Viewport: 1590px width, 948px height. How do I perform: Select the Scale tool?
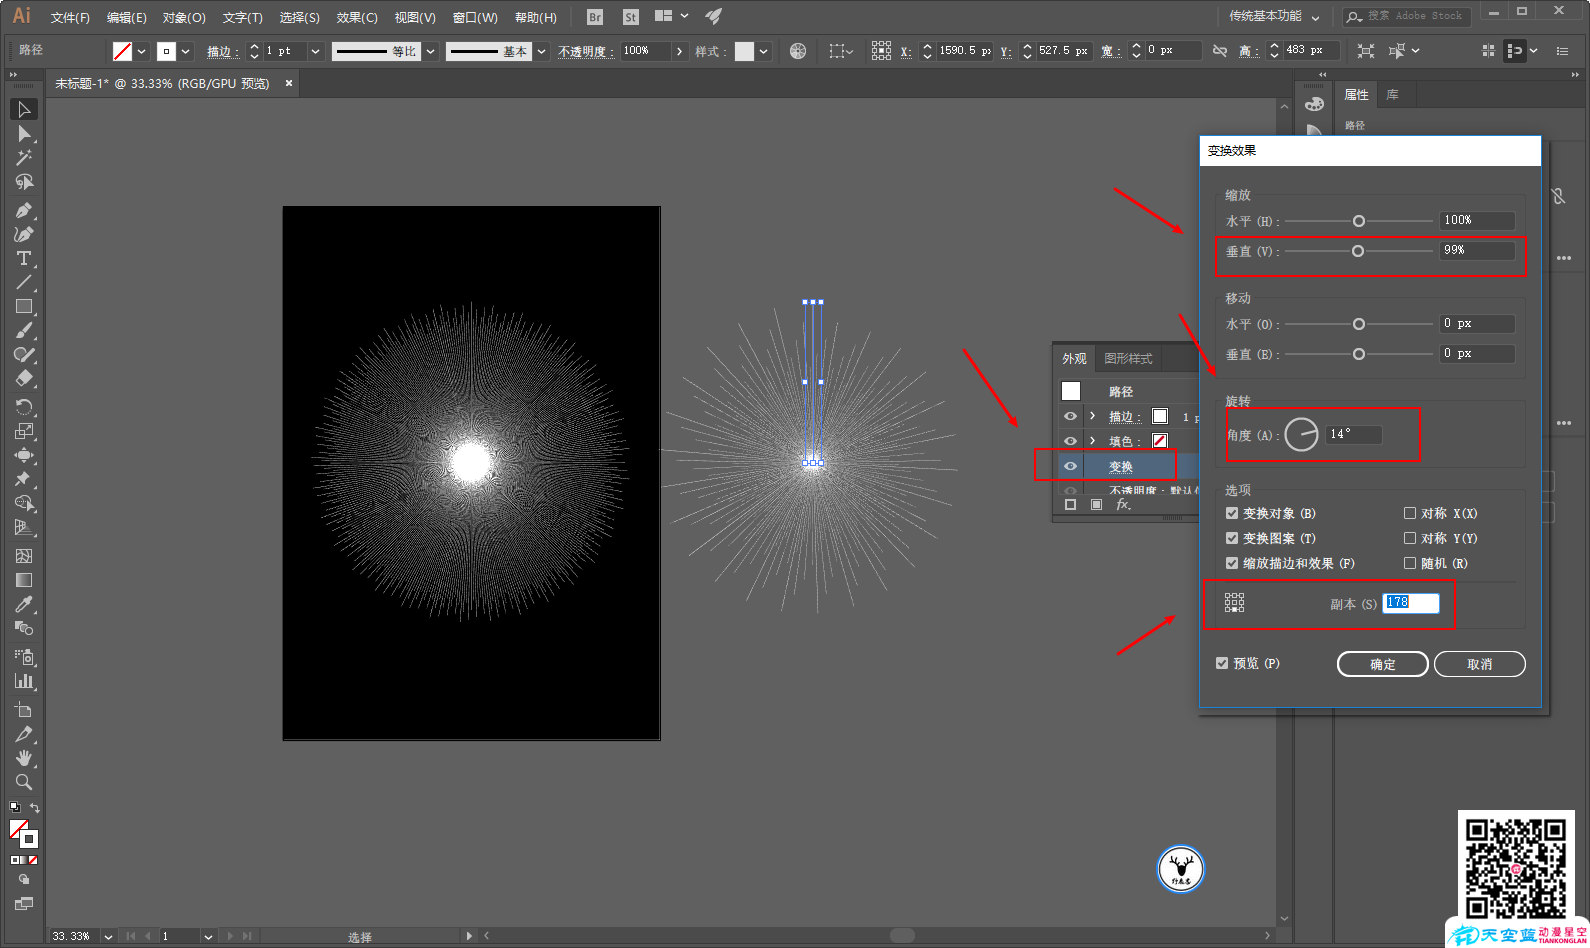tap(24, 430)
